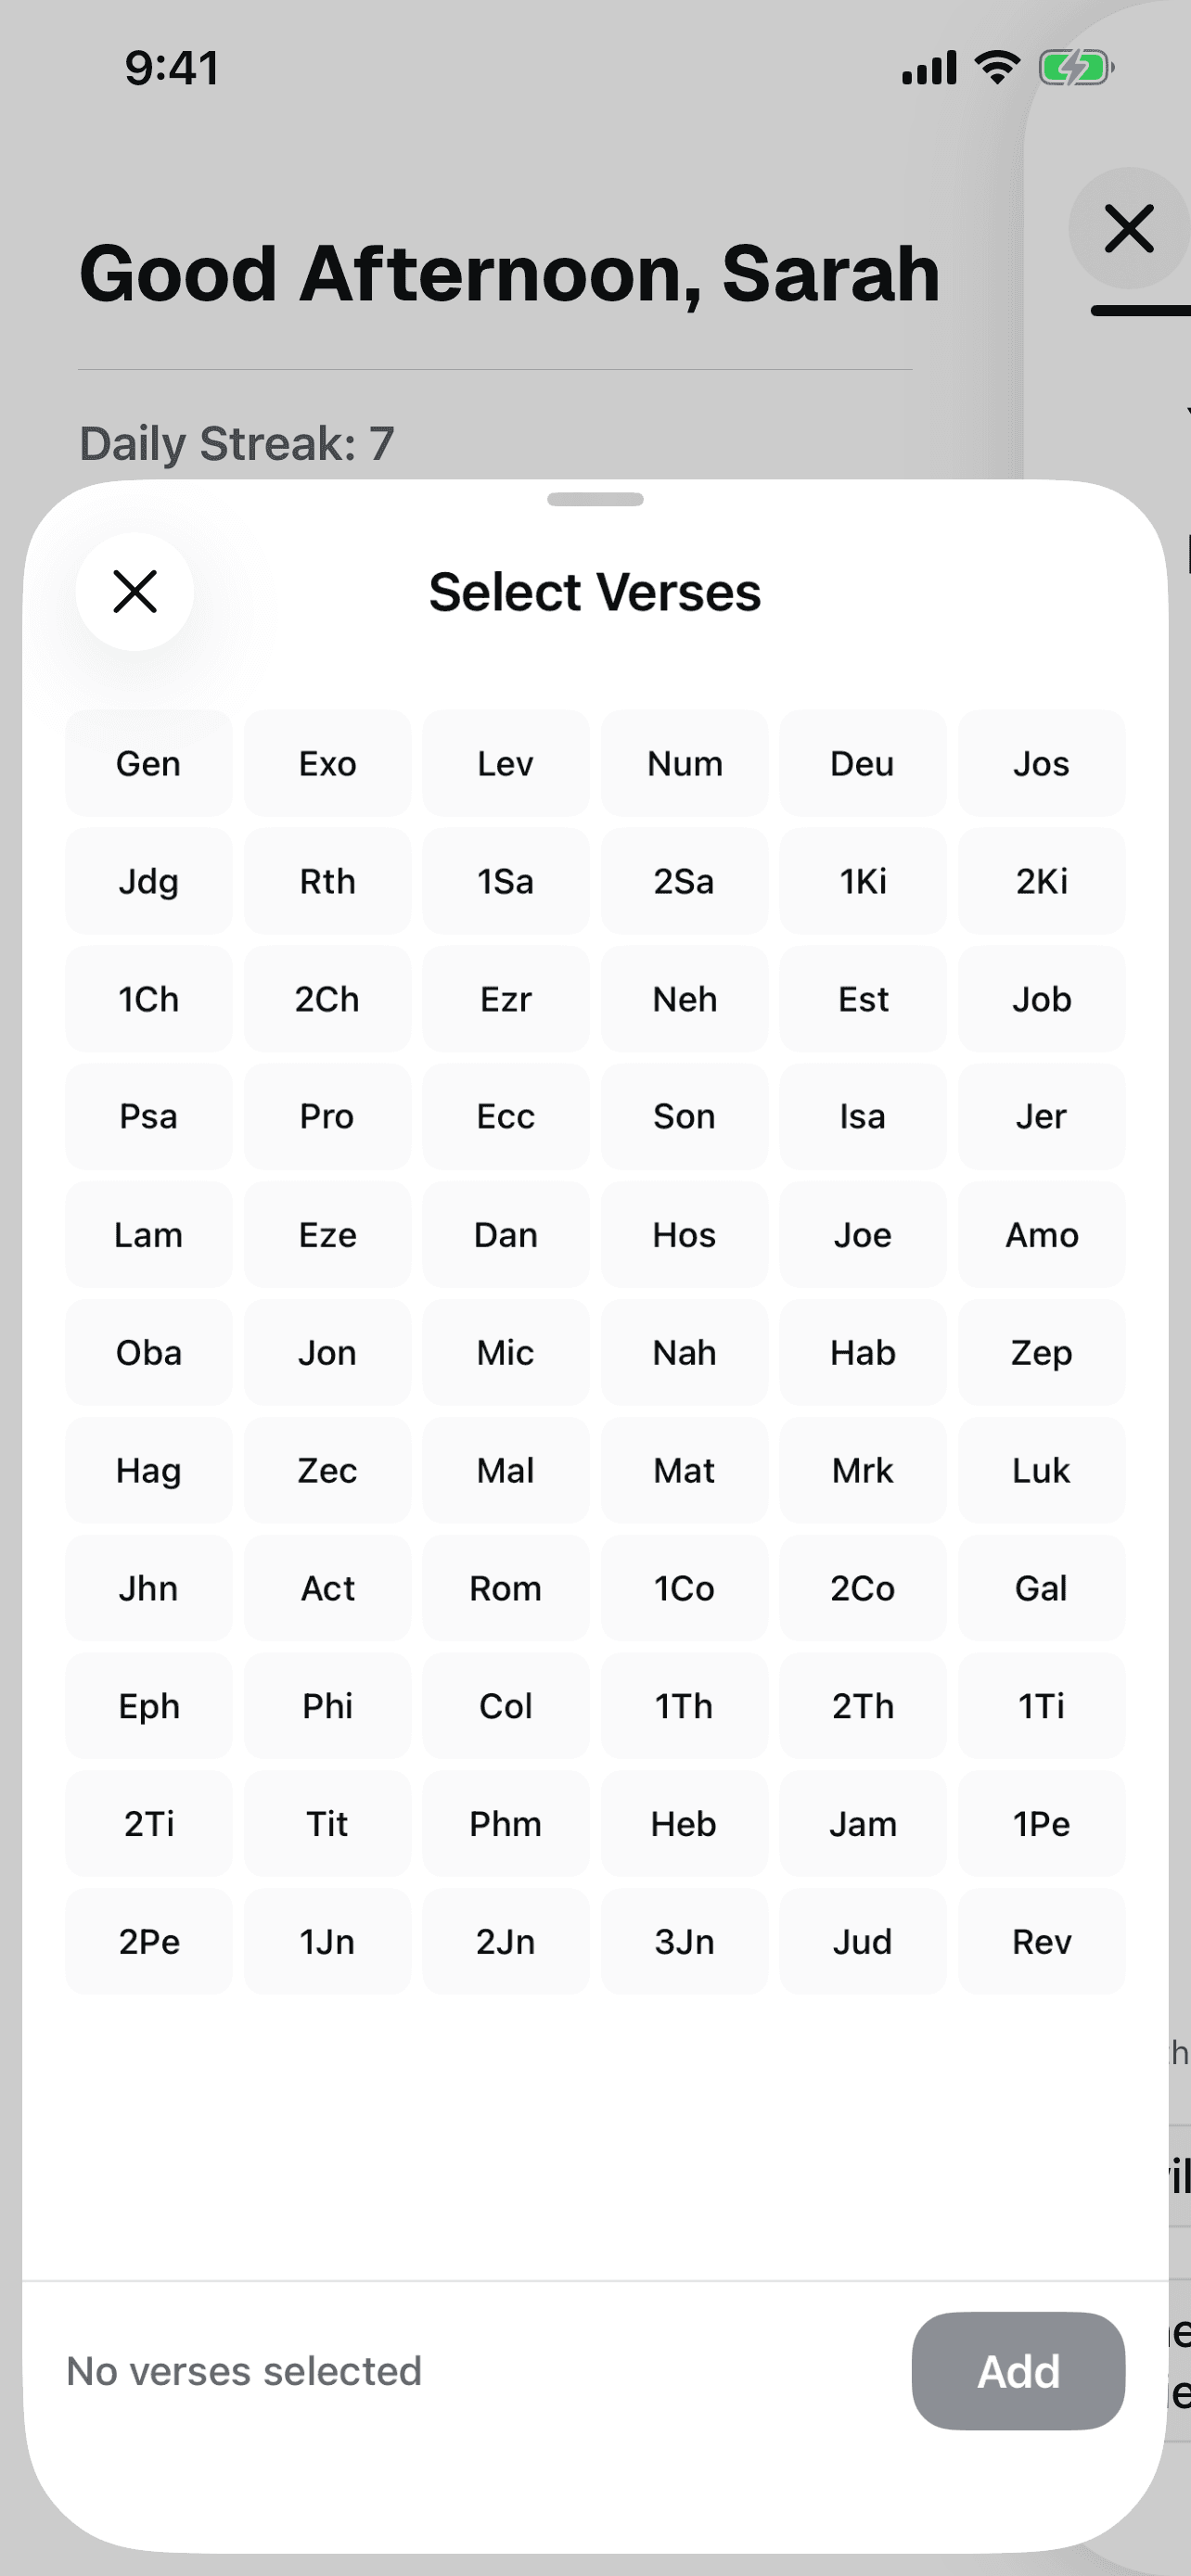Choose the Isa book
1191x2576 pixels.
click(862, 1116)
